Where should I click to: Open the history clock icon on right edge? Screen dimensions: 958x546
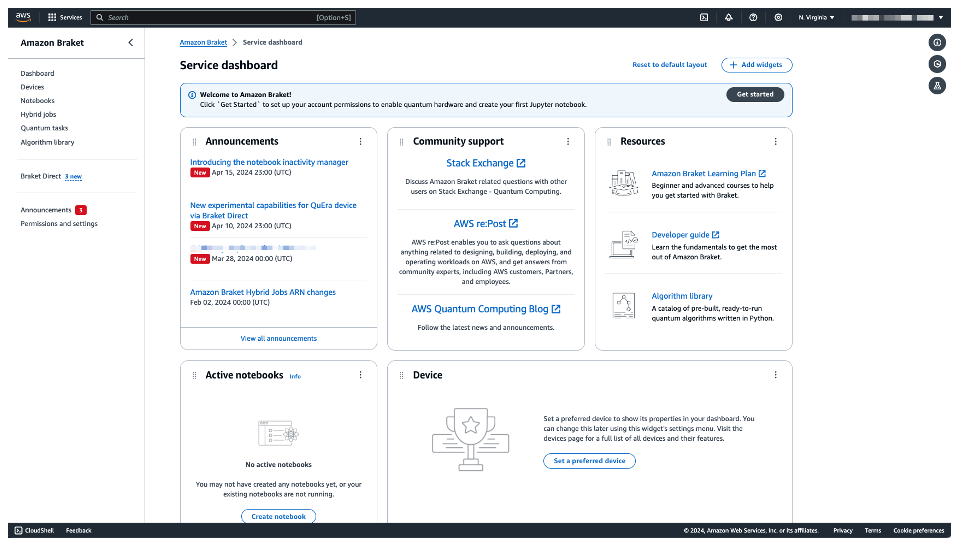tap(937, 64)
